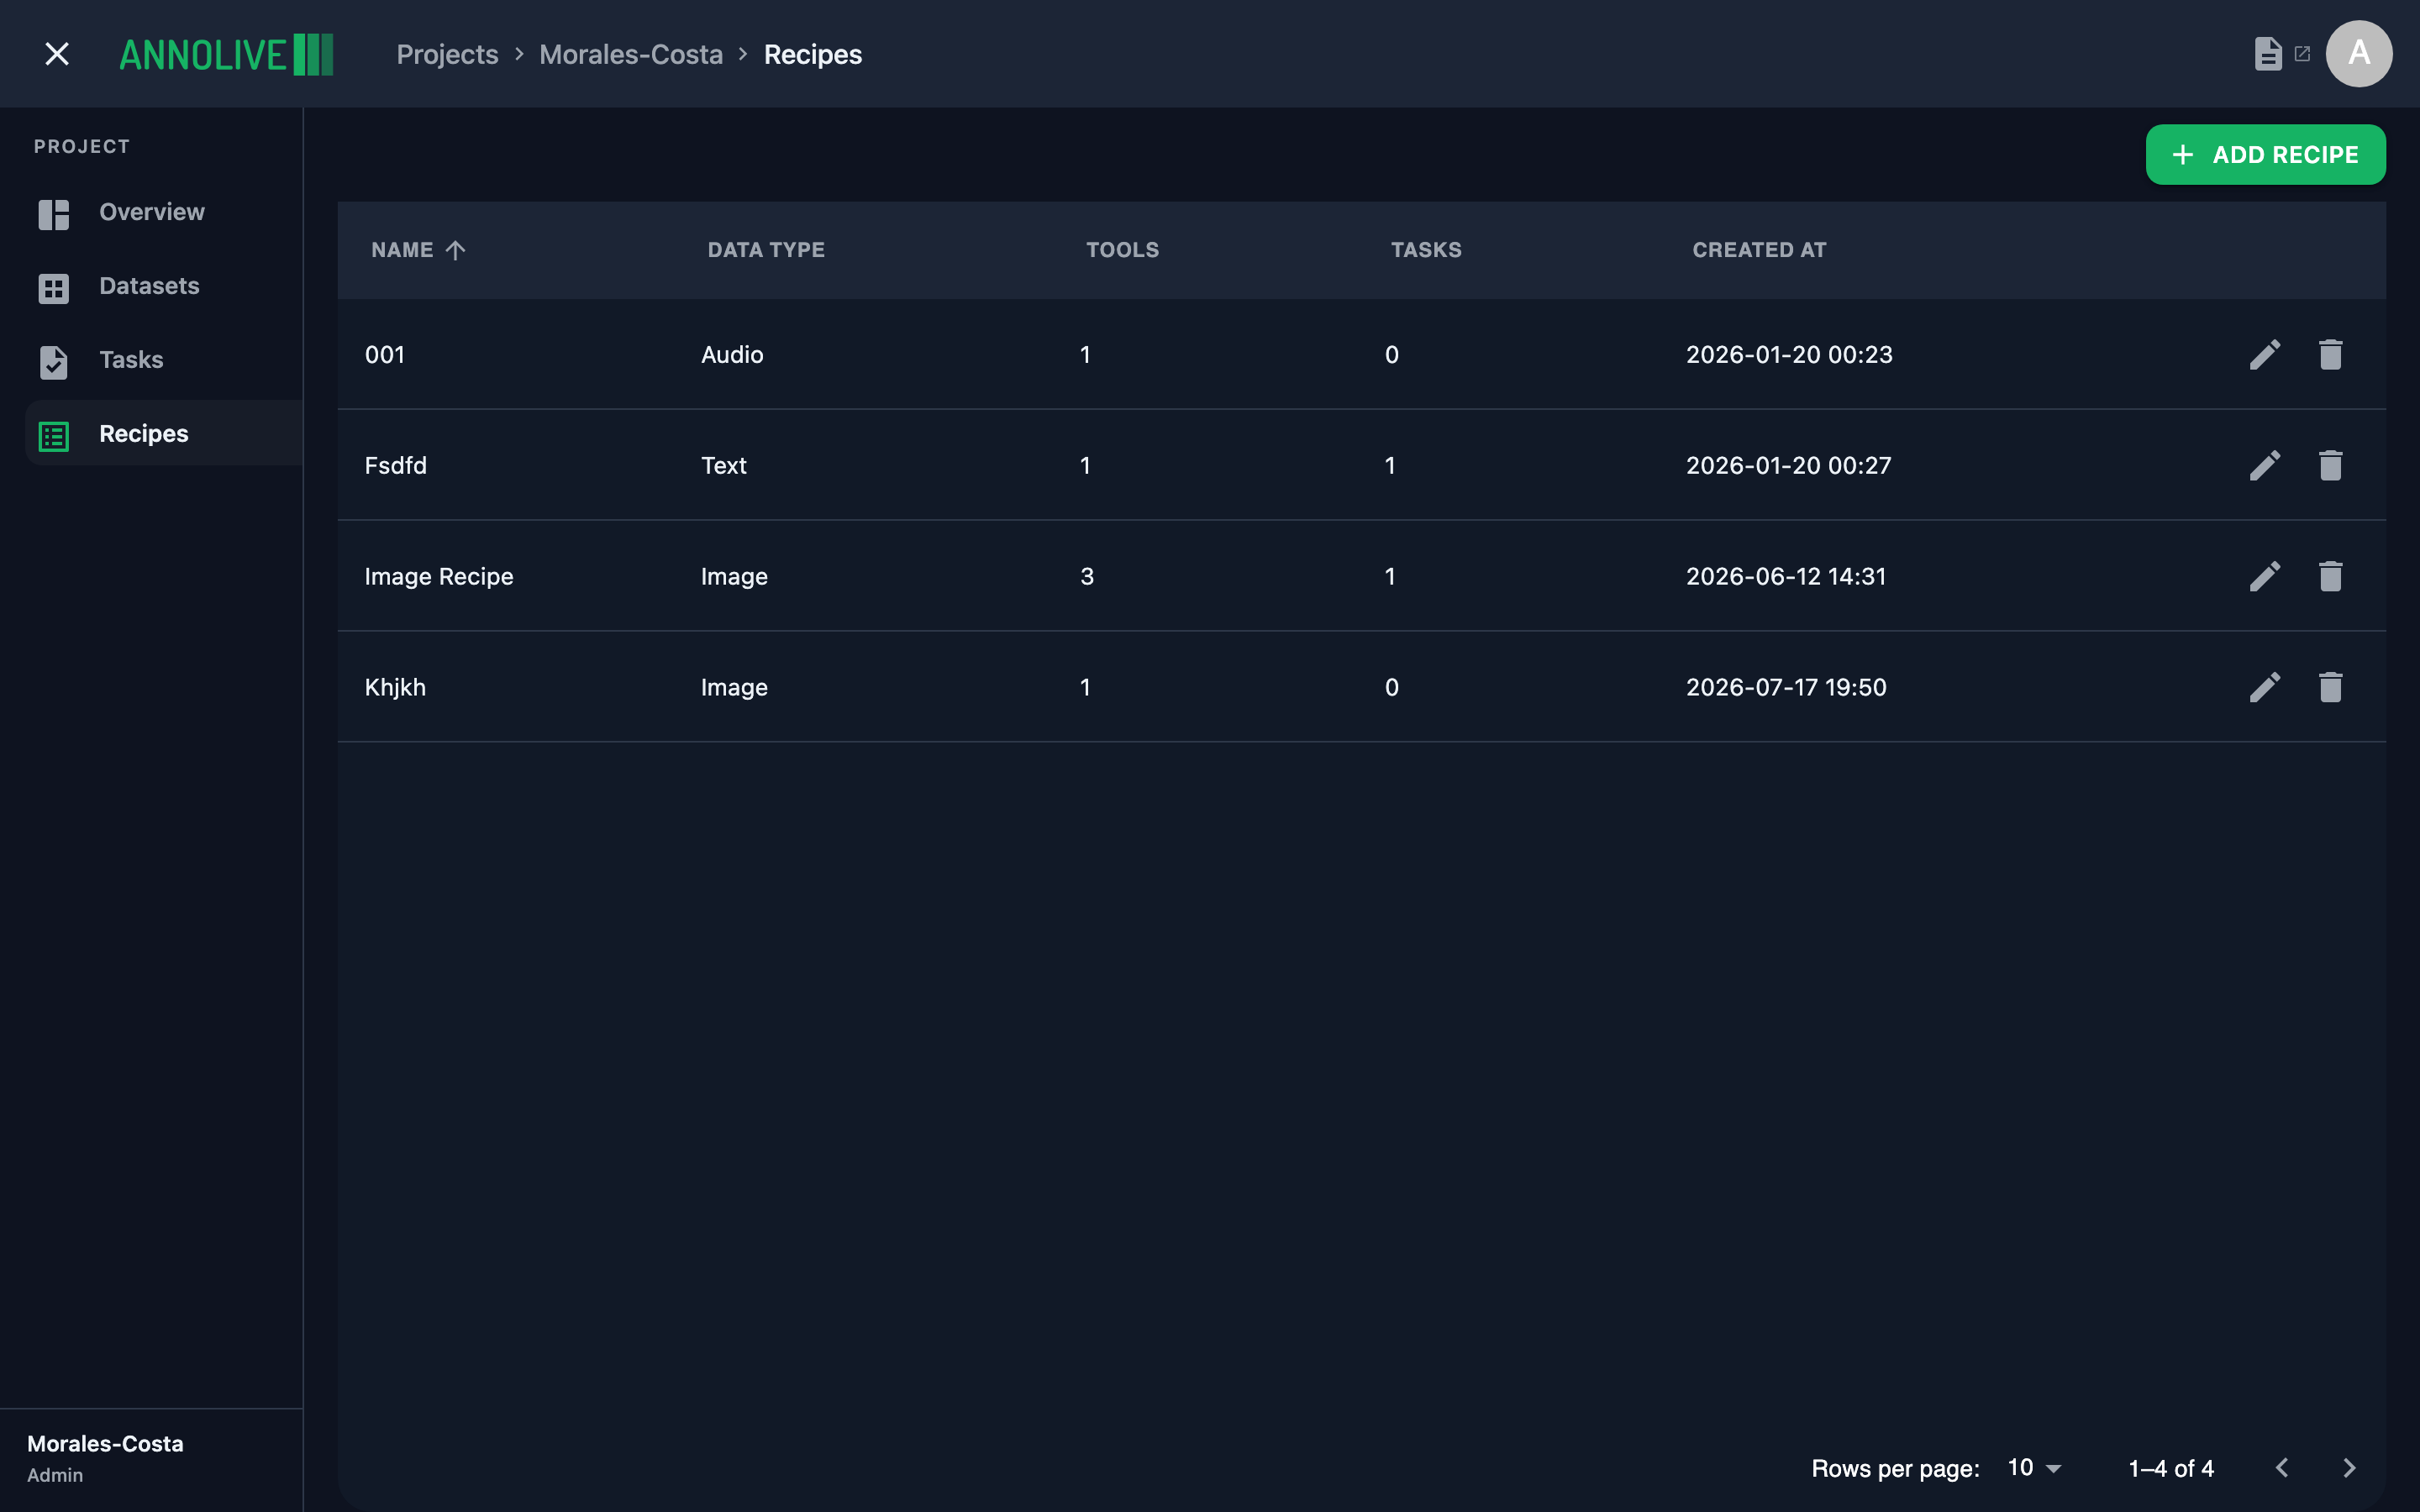Click the tools count 3 cell

[x=1087, y=576]
